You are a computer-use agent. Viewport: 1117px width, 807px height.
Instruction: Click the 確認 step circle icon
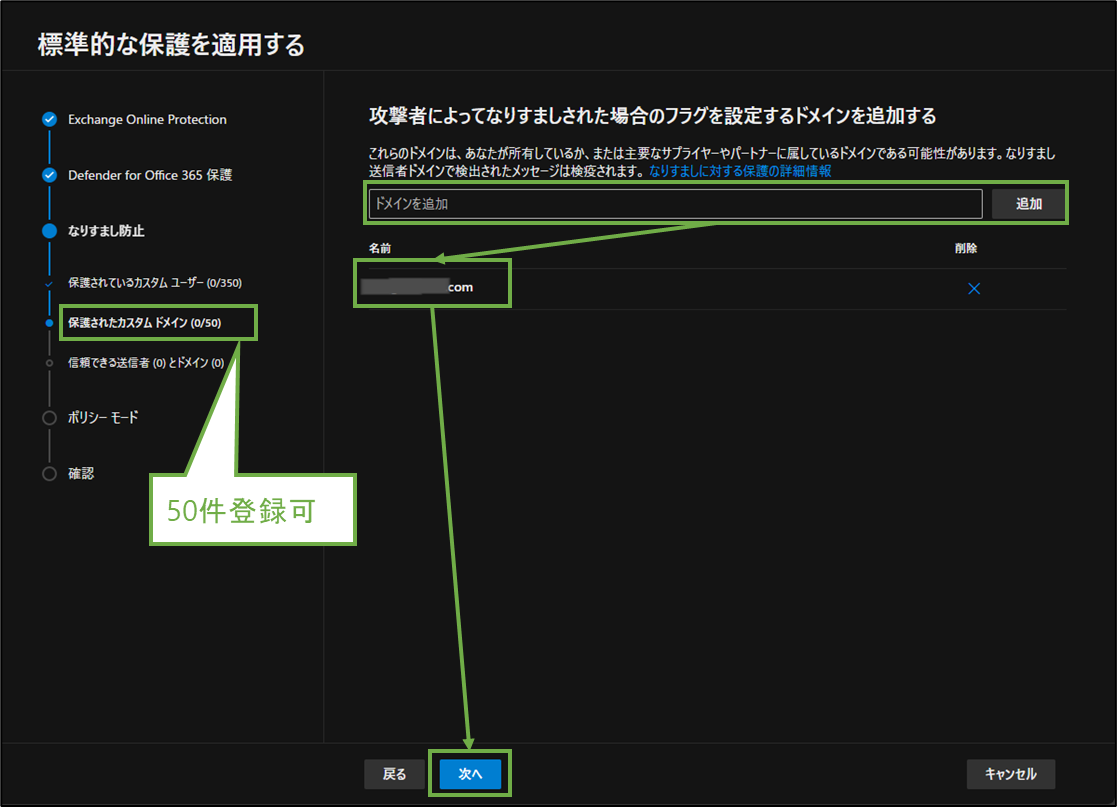coord(49,474)
